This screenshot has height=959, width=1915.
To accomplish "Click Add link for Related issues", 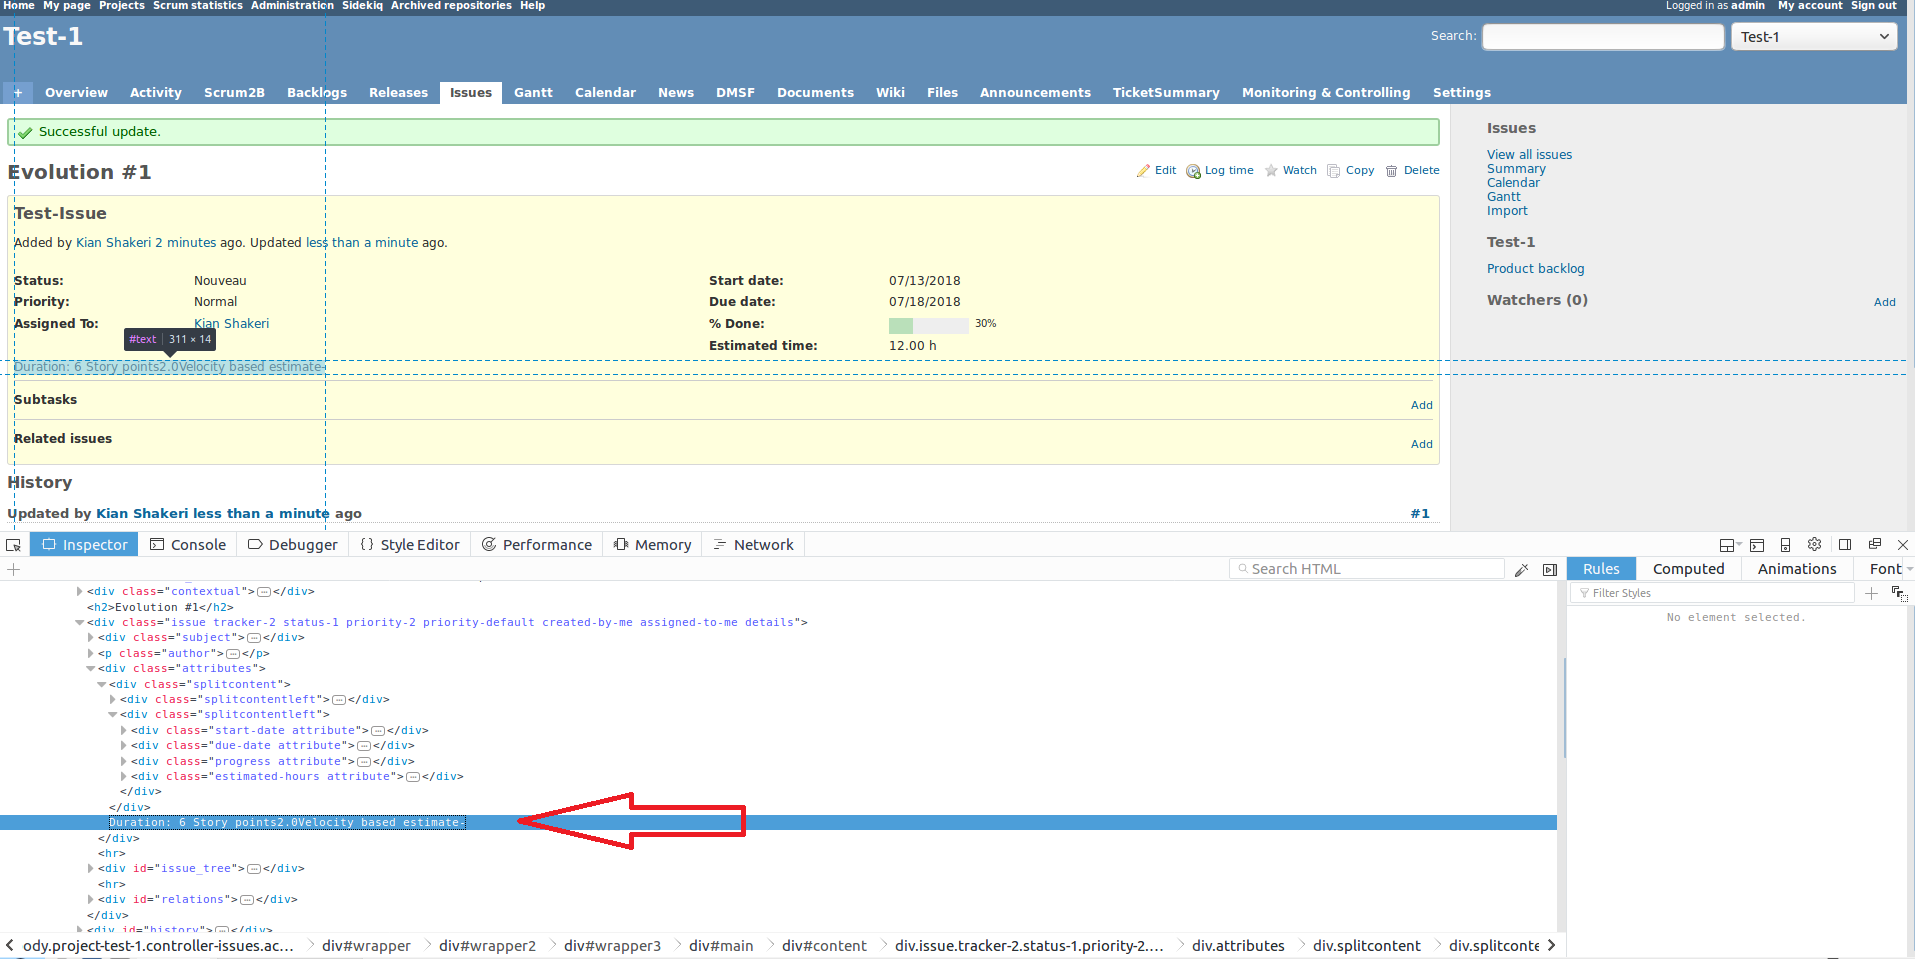I will pos(1422,445).
